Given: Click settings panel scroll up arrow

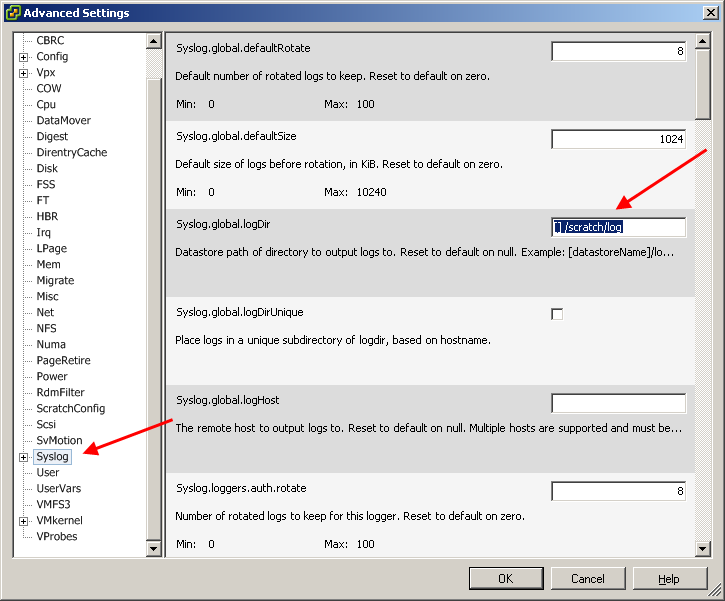Looking at the screenshot, I should (703, 41).
